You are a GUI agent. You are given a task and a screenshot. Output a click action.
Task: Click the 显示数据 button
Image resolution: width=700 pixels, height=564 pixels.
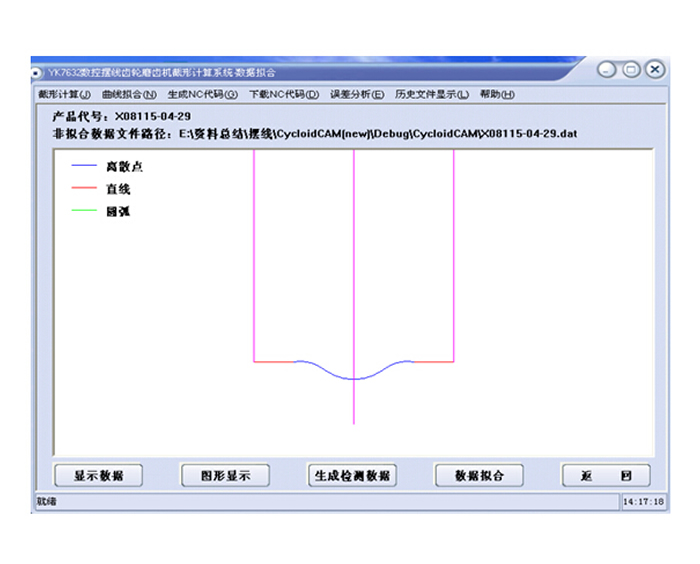(98, 476)
